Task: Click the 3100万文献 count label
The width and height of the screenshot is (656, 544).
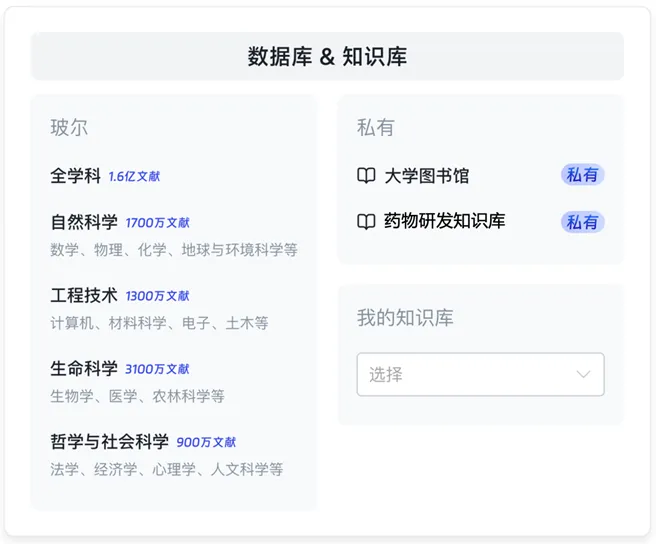Action: pyautogui.click(x=157, y=369)
